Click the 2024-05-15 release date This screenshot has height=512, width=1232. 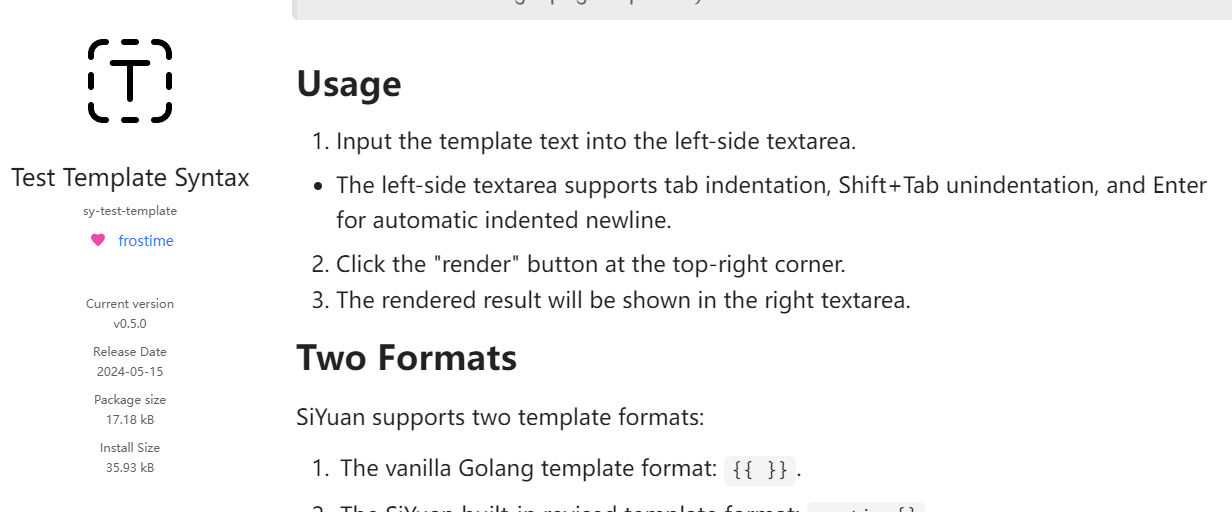pyautogui.click(x=130, y=371)
